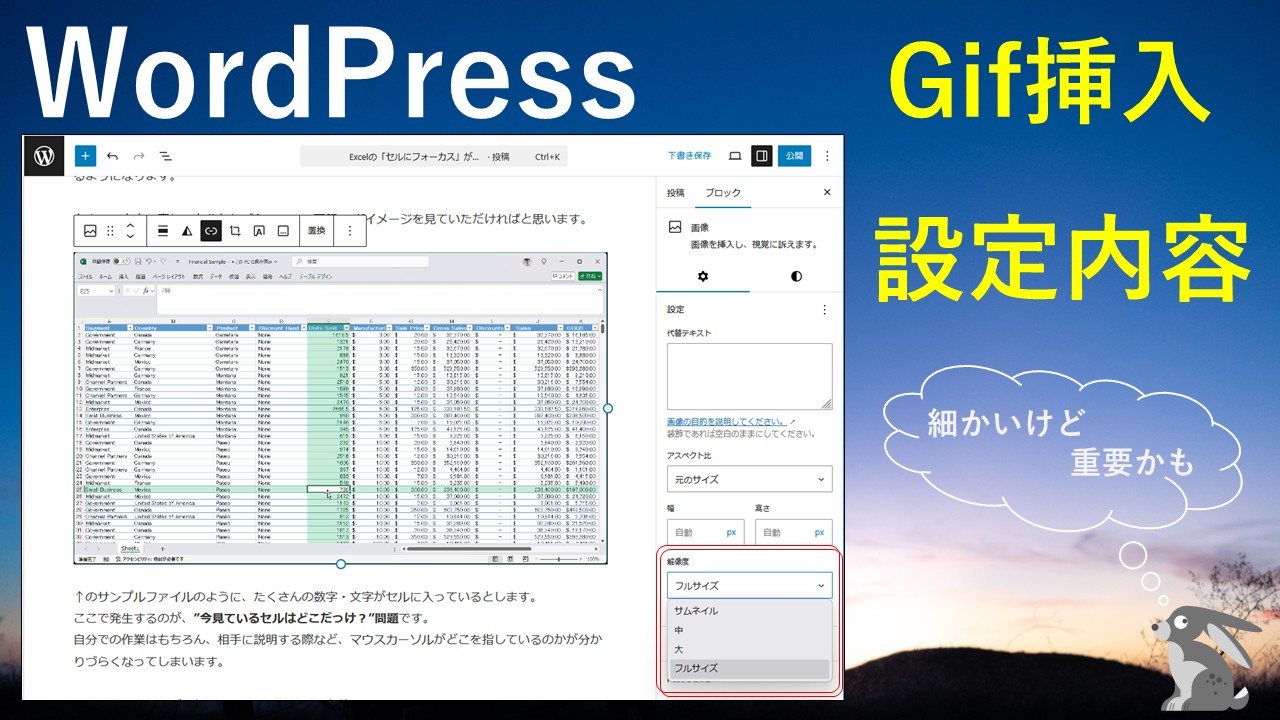Click the 代替テキスト text area
This screenshot has width=1280, height=720.
[x=749, y=376]
